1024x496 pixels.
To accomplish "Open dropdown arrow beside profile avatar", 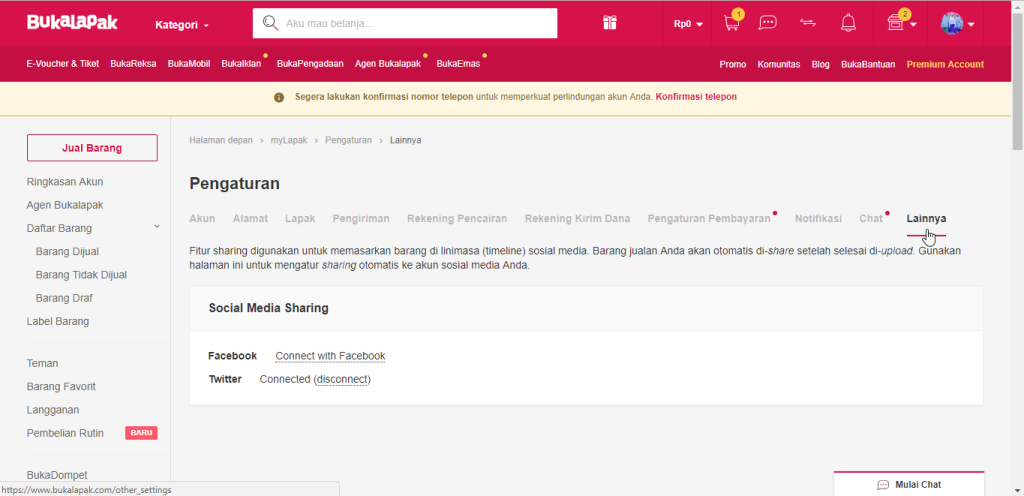I will pyautogui.click(x=971, y=25).
